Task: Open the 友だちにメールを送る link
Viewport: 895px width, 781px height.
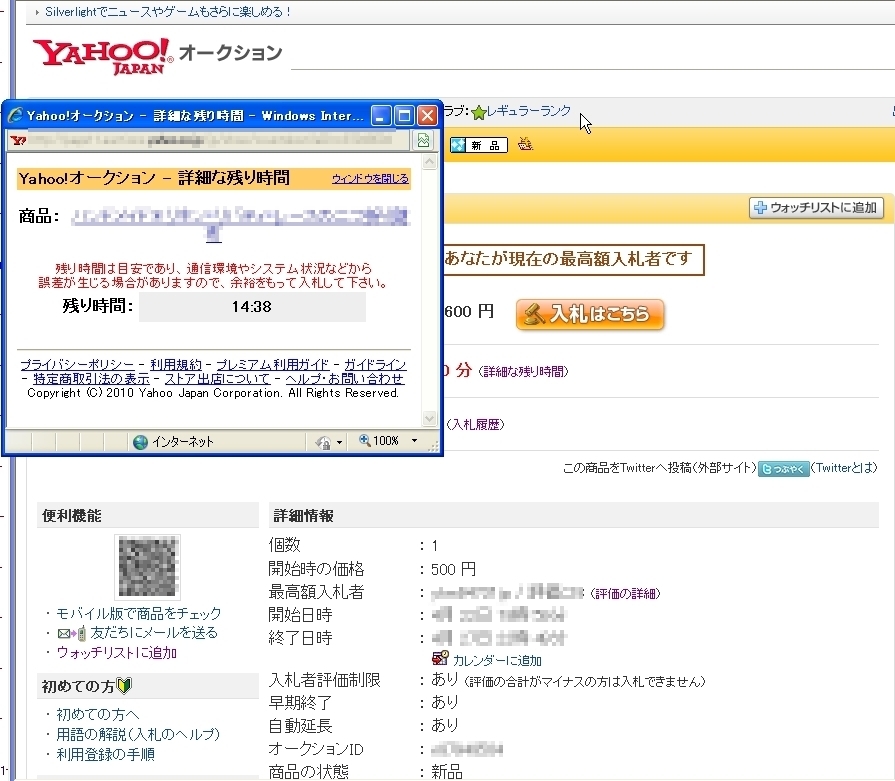Action: pyautogui.click(x=154, y=633)
